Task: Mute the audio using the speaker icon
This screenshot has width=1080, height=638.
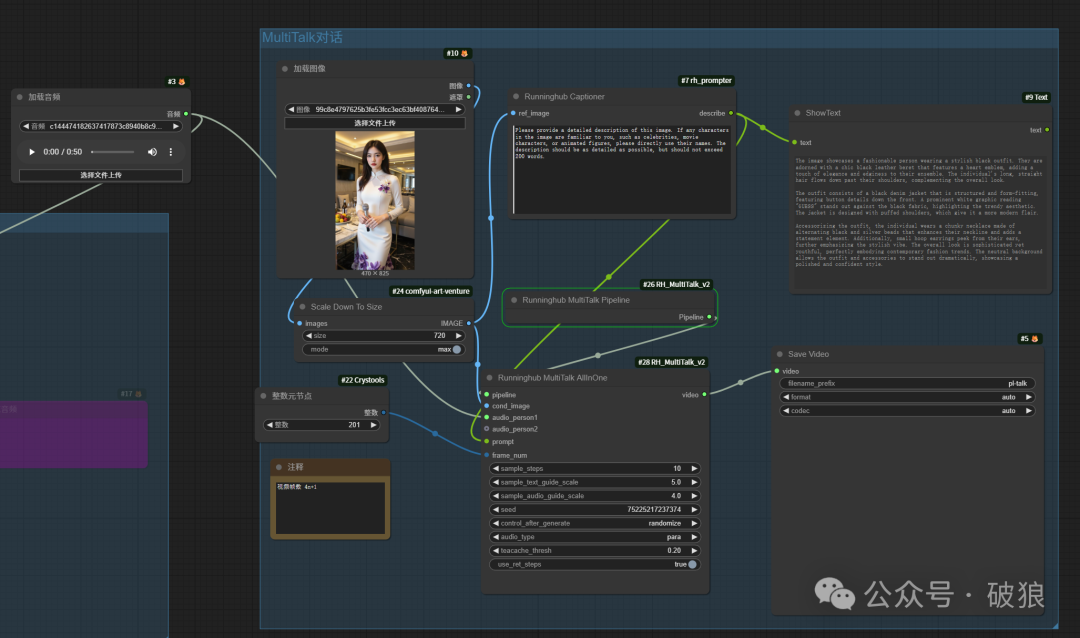Action: click(x=152, y=152)
